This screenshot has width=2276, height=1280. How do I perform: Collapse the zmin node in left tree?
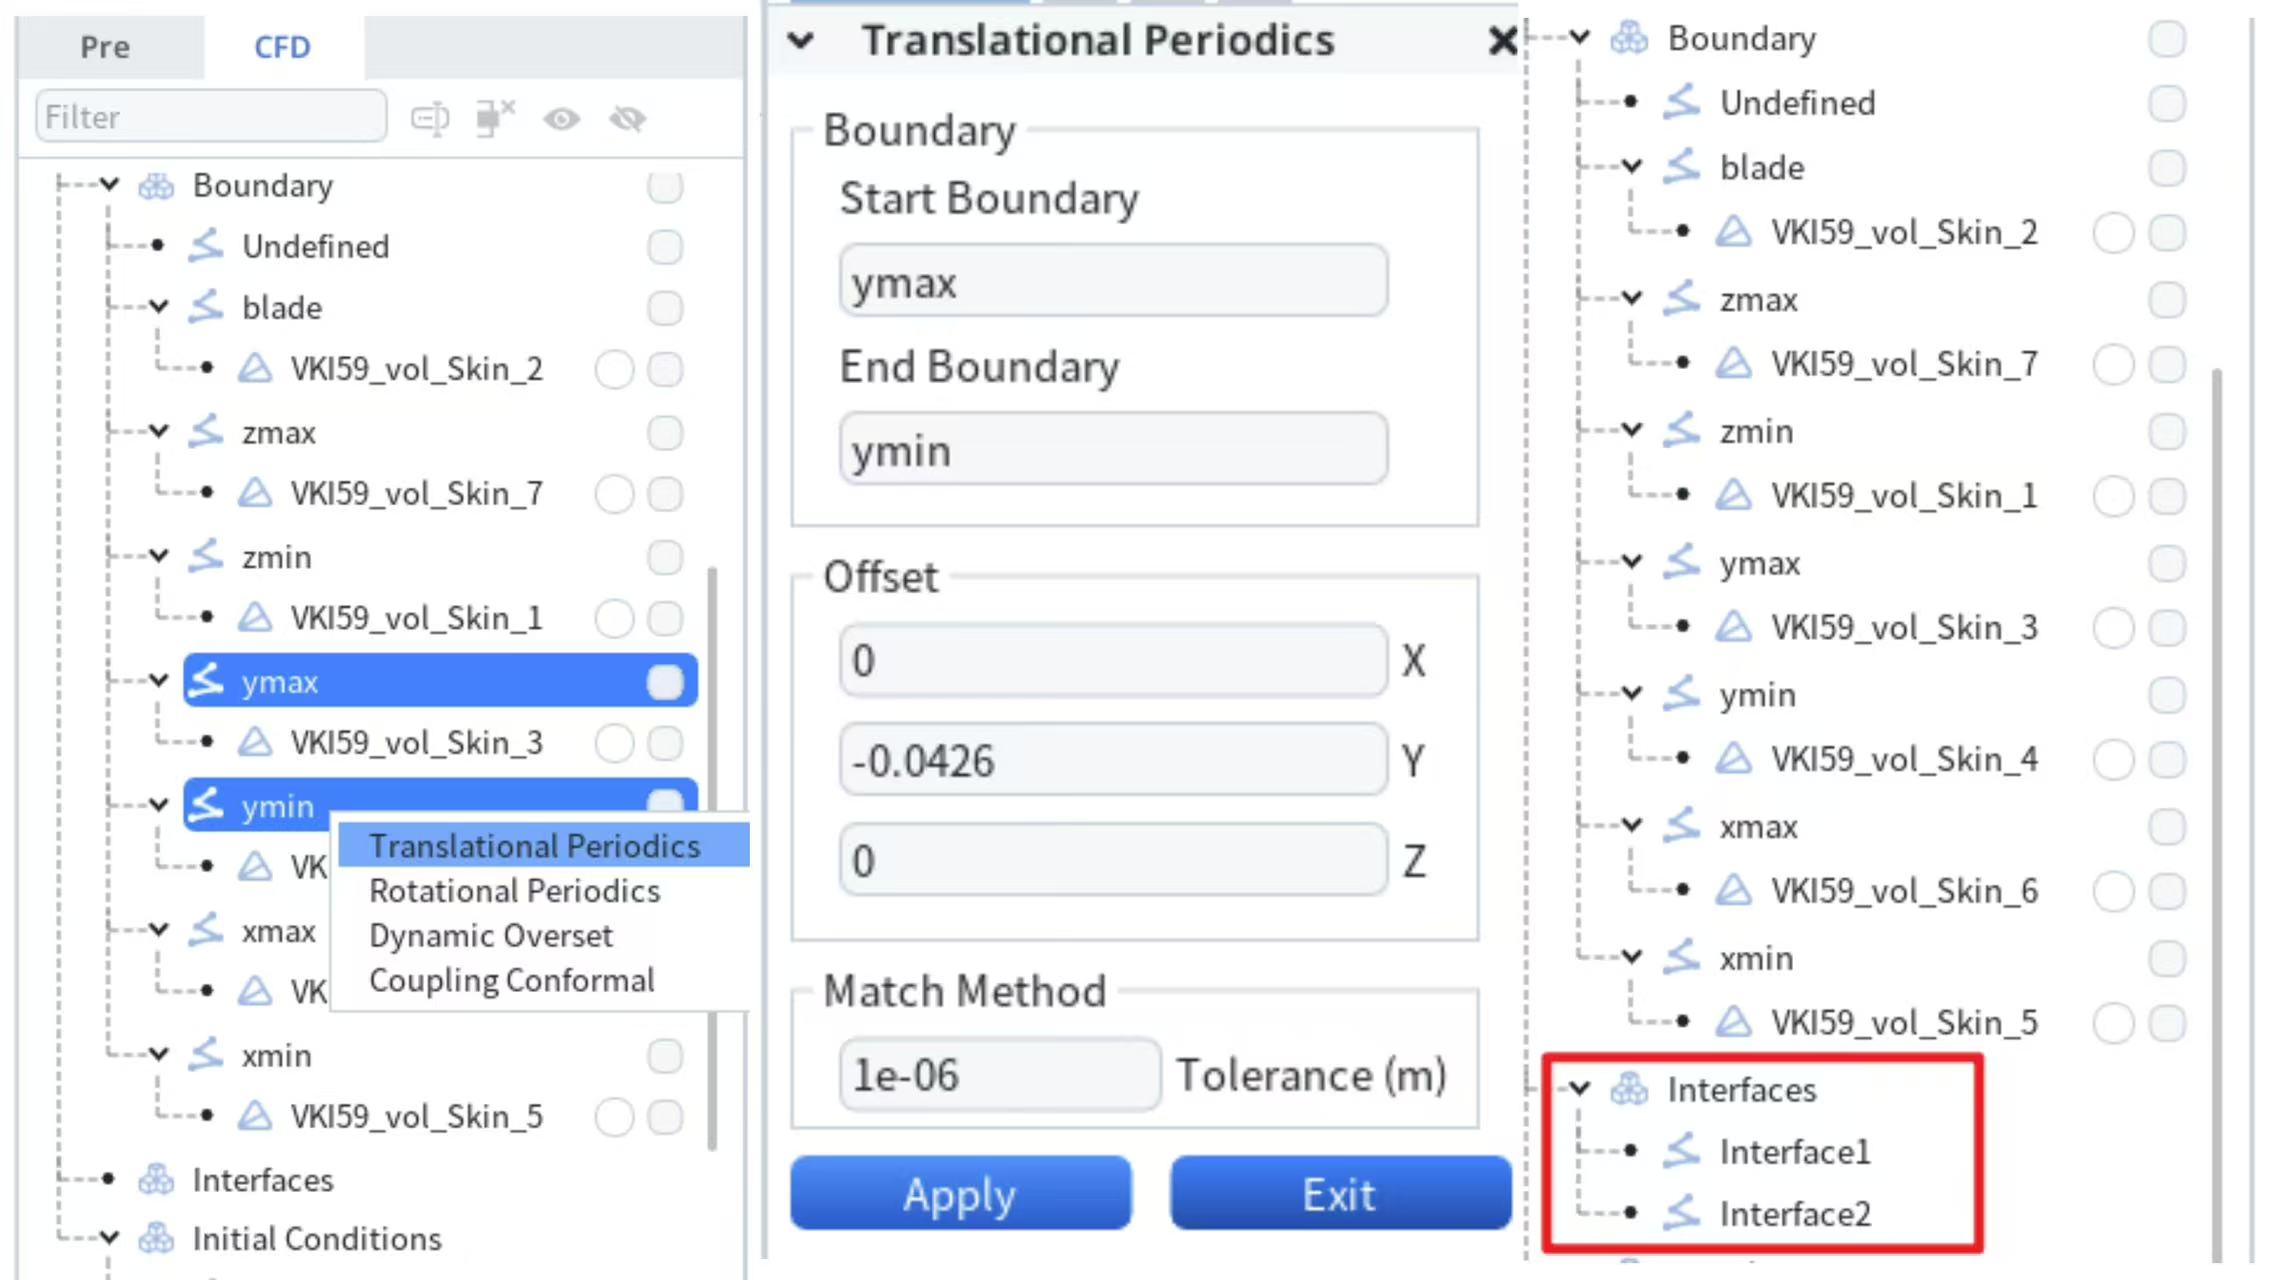click(x=159, y=556)
